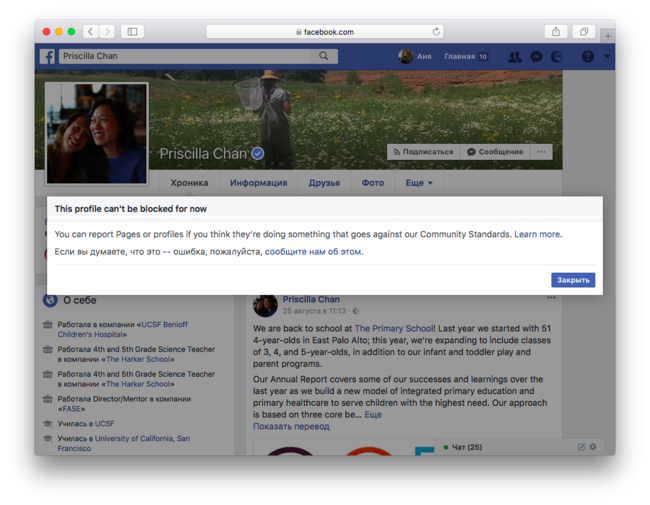Click the search magnifier icon
Screen dimensions: 650x505
point(323,57)
